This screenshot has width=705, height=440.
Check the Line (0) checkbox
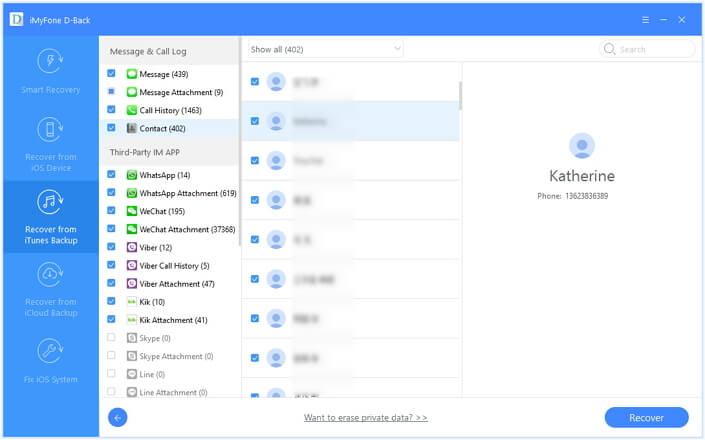[111, 373]
